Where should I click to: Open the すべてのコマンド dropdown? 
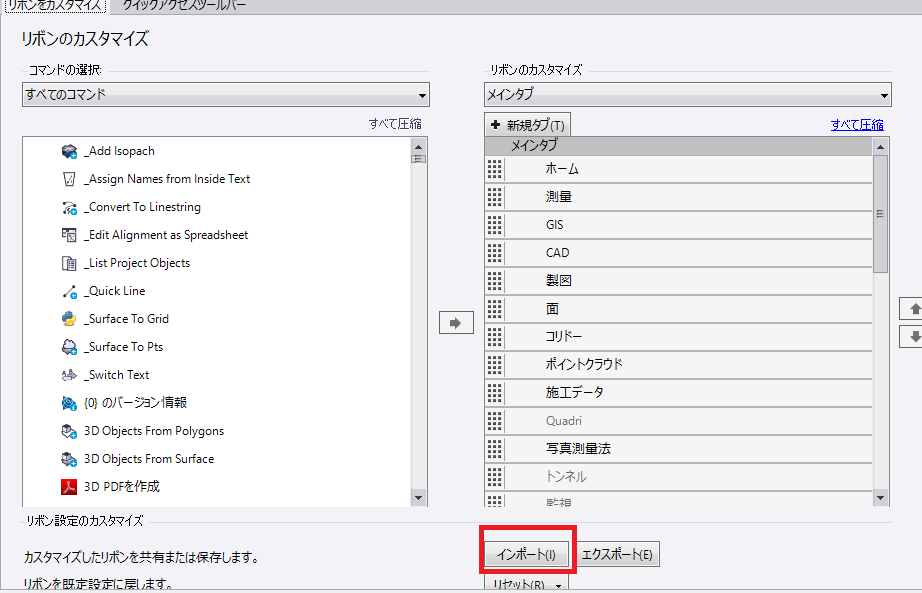pyautogui.click(x=226, y=95)
